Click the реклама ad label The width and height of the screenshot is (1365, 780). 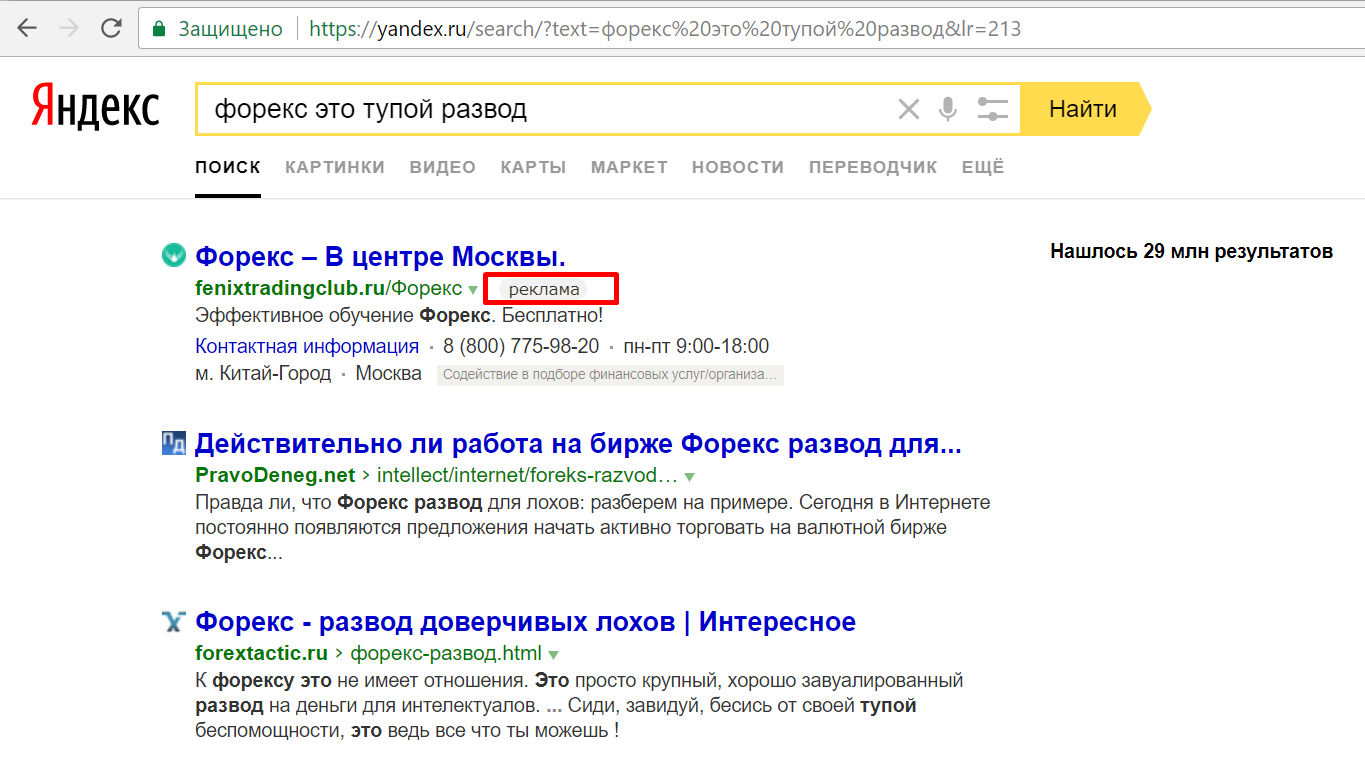pos(544,290)
